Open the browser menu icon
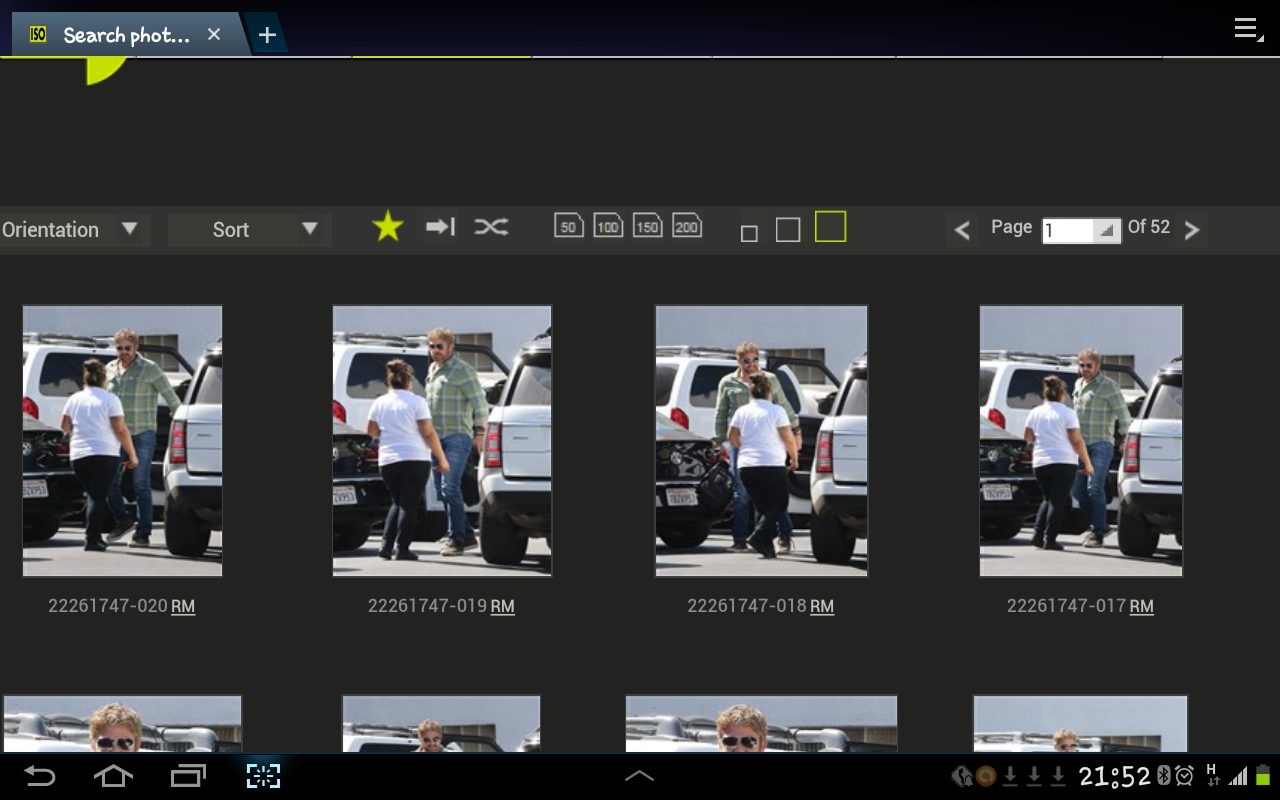 pyautogui.click(x=1246, y=29)
